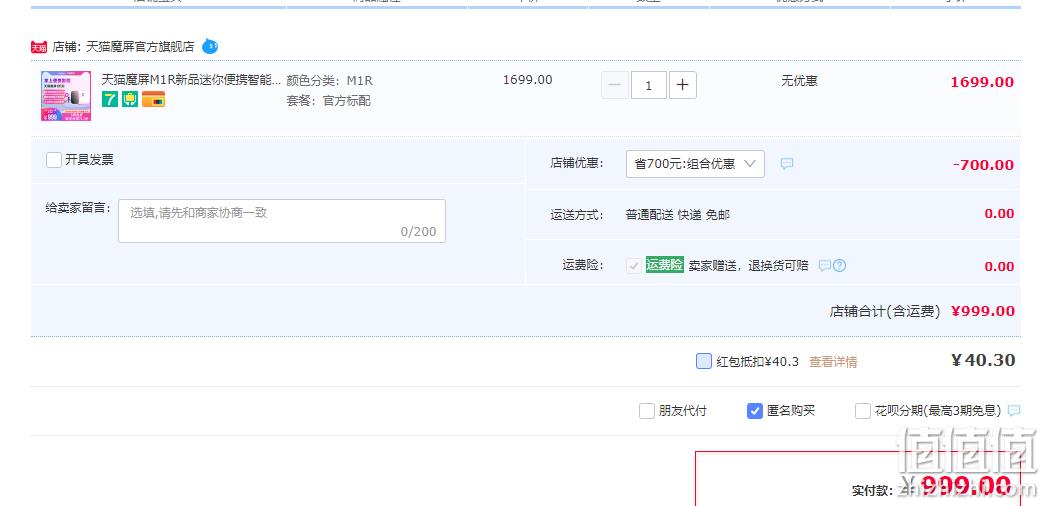
Task: Uncheck the 匿名购买 checkbox
Action: point(754,411)
